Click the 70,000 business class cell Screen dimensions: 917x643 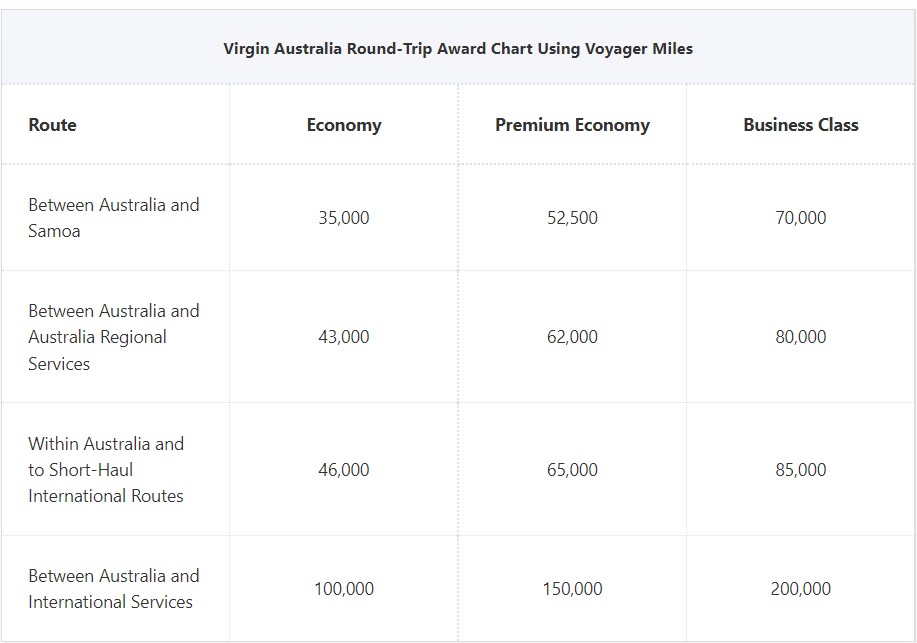[x=801, y=218]
